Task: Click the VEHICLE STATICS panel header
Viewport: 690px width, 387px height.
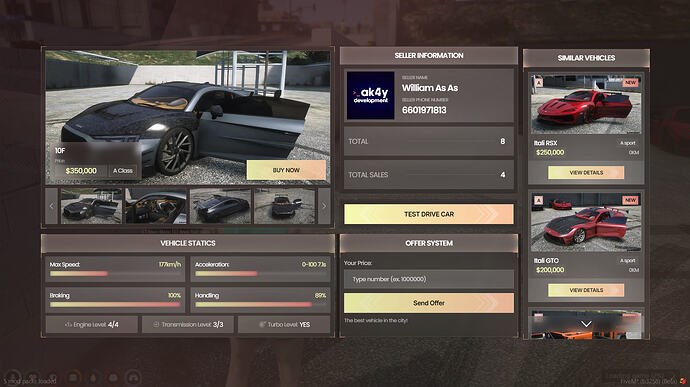Action: pyautogui.click(x=188, y=243)
